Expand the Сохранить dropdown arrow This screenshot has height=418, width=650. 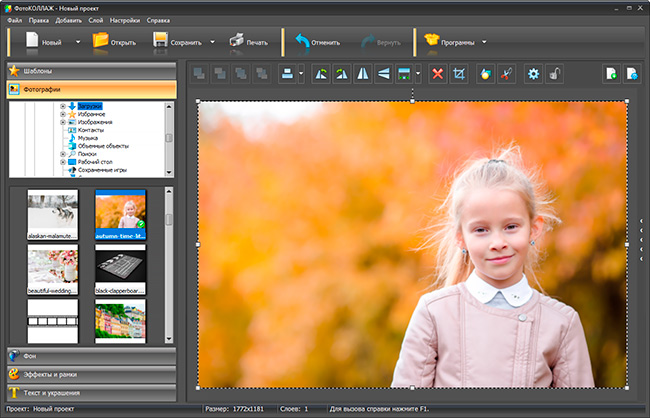coord(212,42)
